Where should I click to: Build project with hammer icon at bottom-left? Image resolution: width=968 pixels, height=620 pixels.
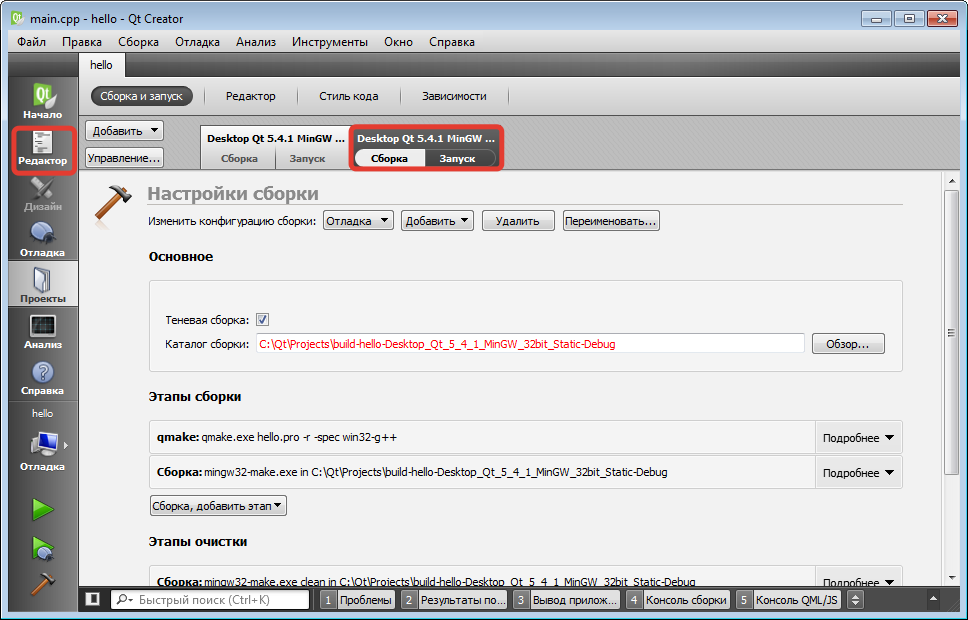(43, 584)
